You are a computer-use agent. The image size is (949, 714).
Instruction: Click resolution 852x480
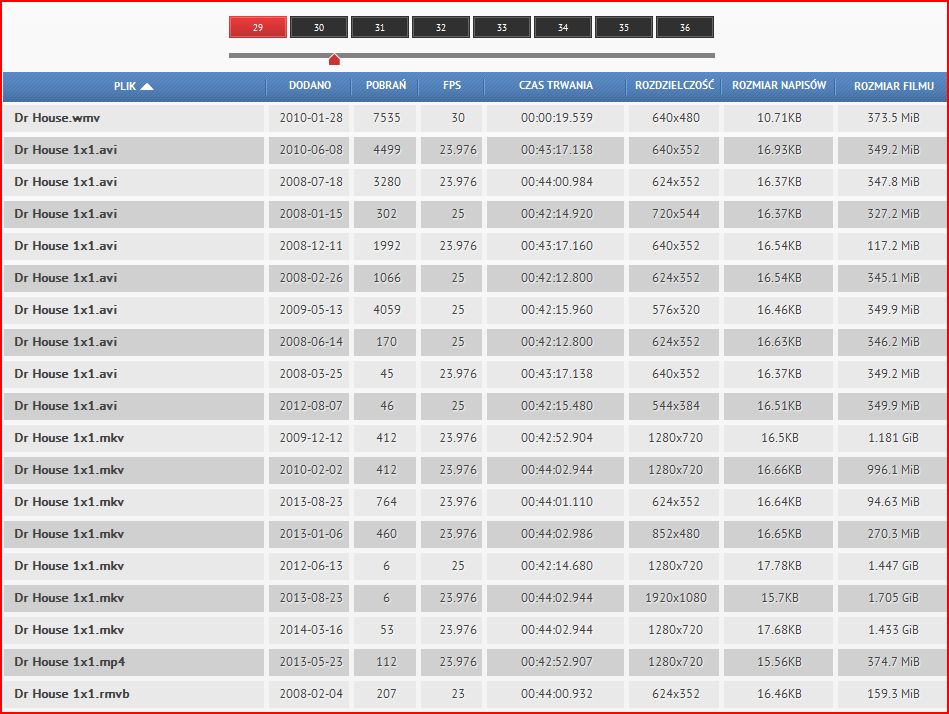tap(675, 534)
